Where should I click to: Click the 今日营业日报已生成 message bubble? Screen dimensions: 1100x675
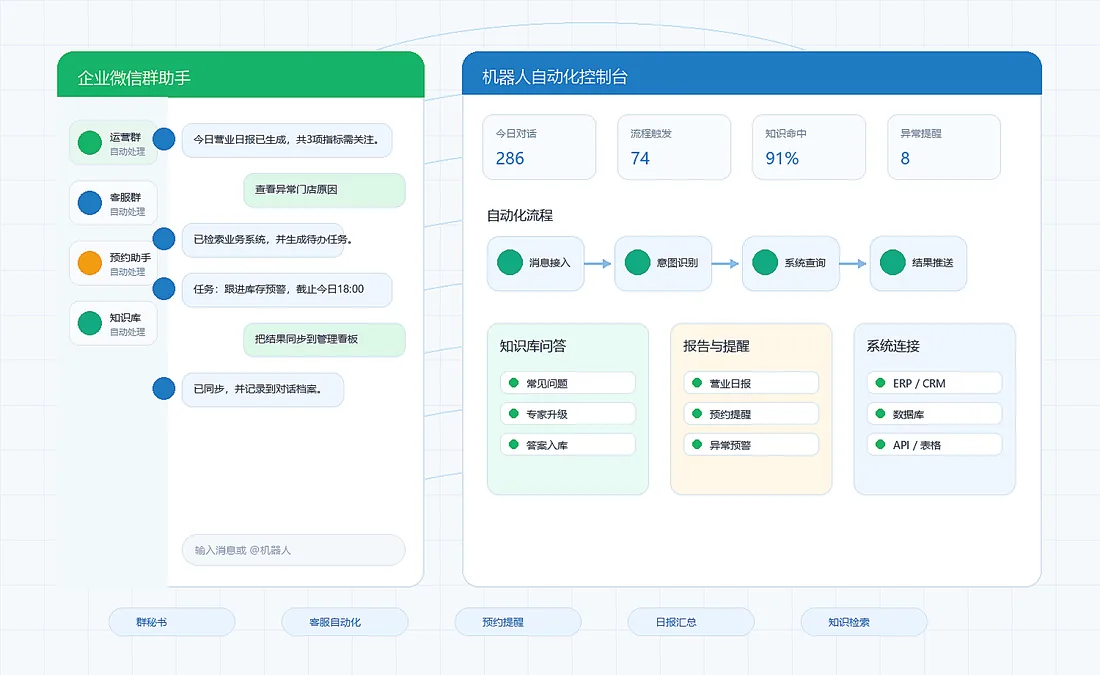287,140
